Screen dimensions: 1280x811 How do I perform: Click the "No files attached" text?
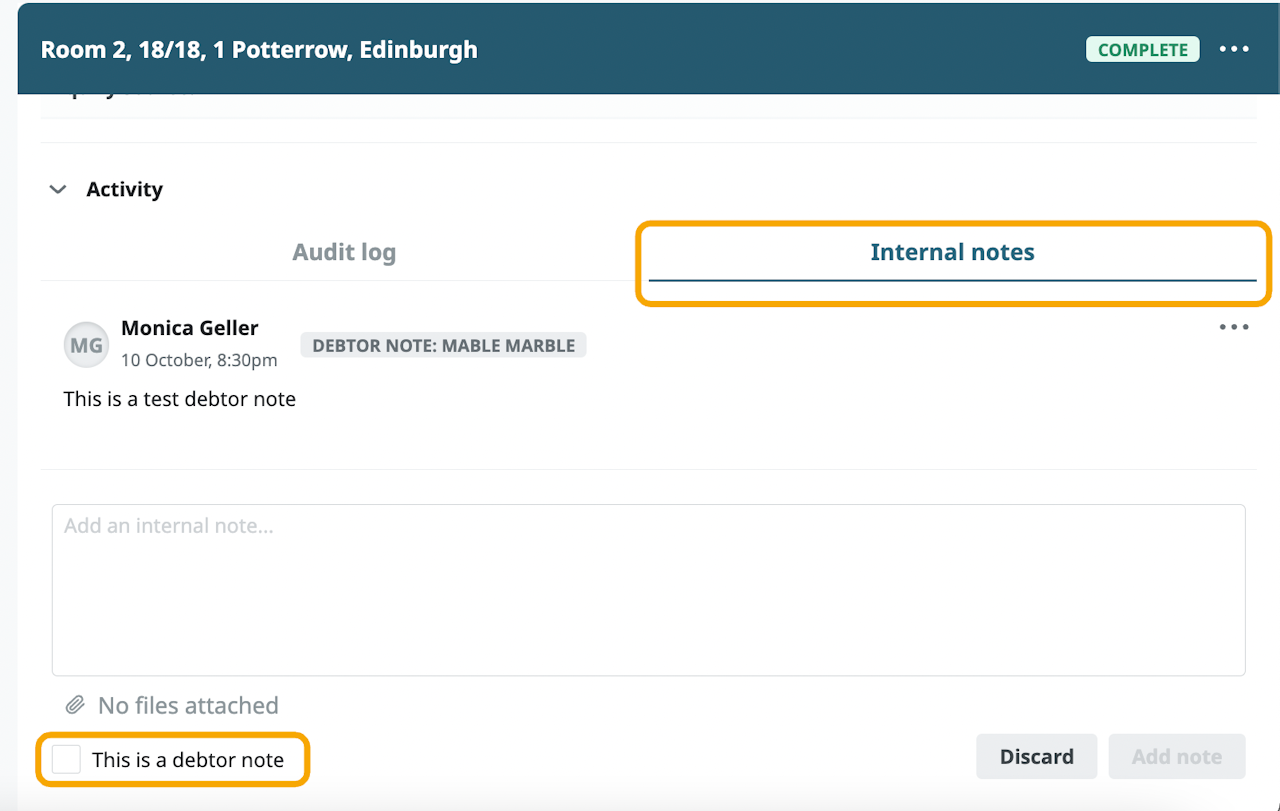[188, 706]
